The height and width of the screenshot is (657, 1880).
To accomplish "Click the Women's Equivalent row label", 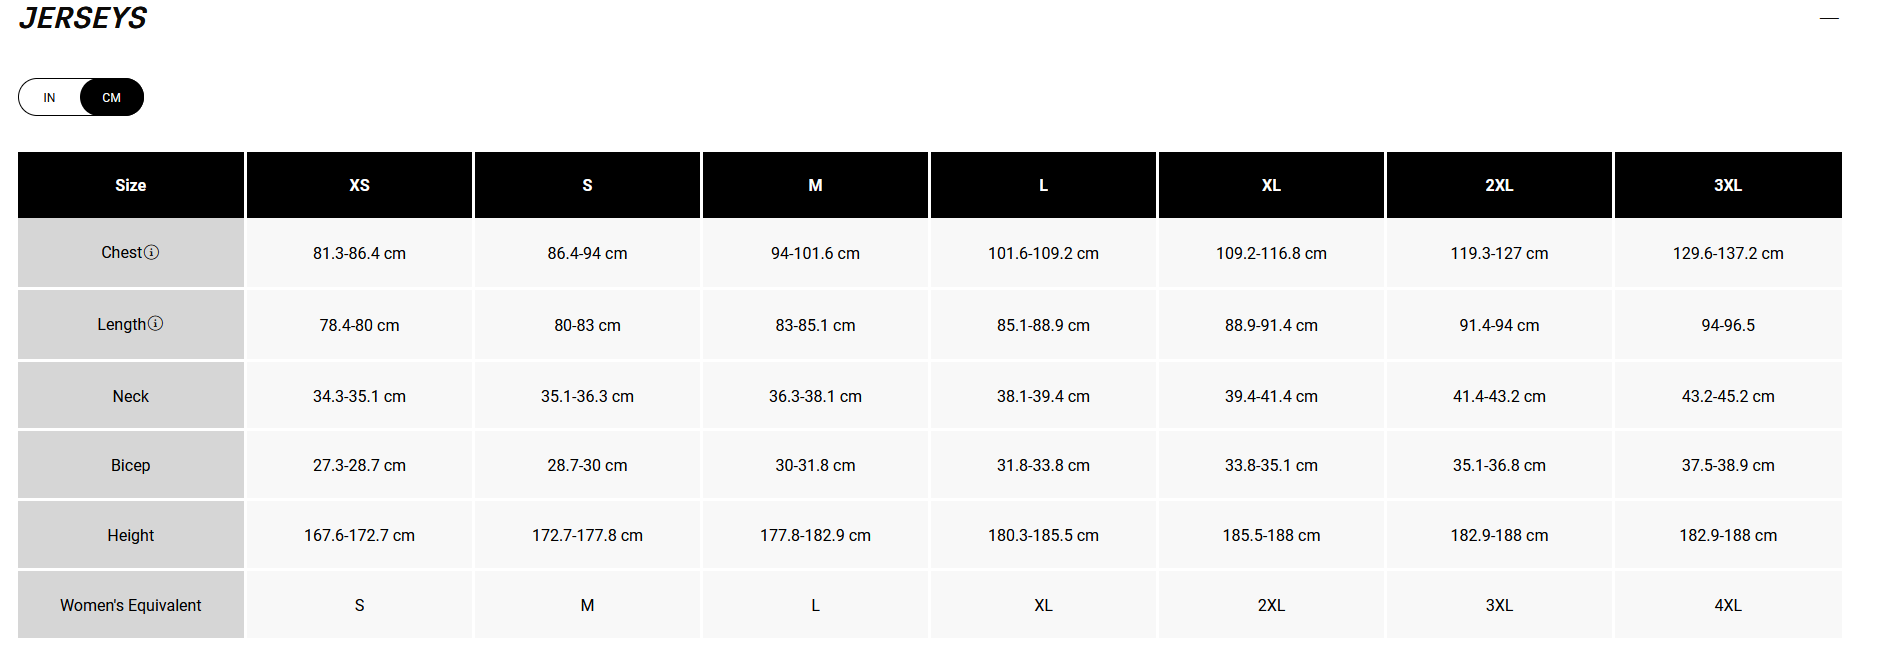I will 131,605.
